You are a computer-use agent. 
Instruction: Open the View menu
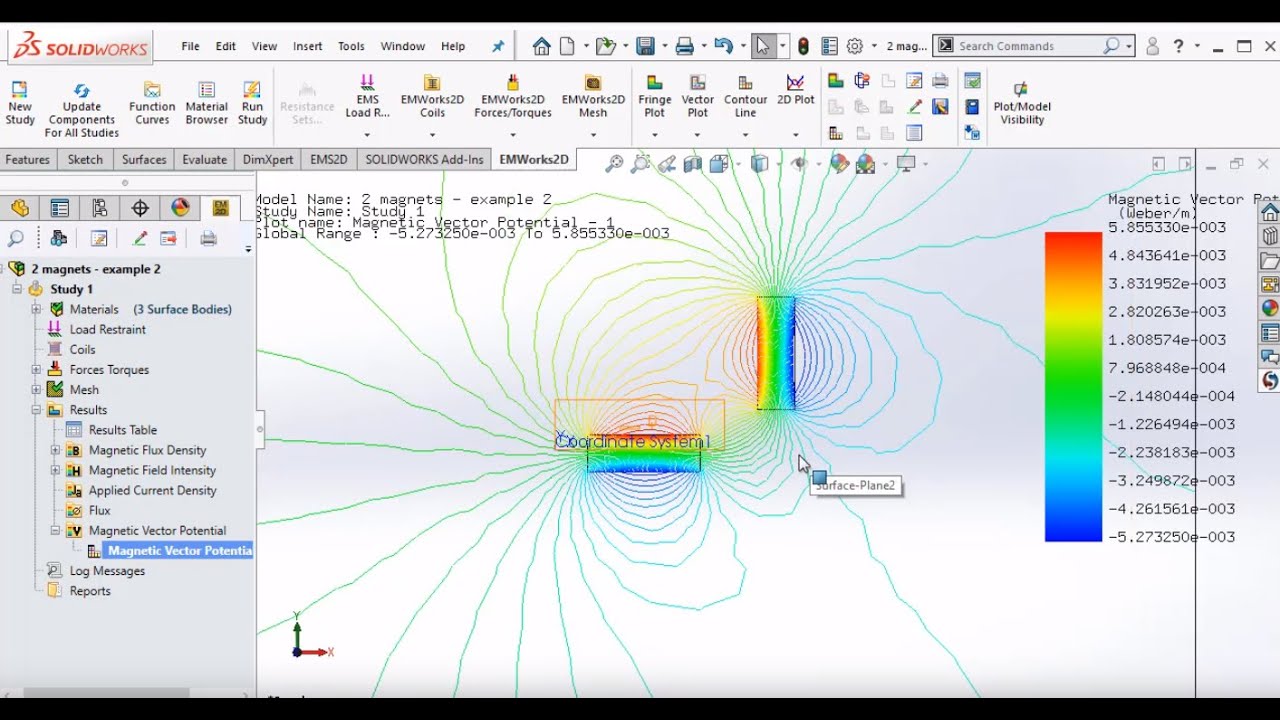264,46
